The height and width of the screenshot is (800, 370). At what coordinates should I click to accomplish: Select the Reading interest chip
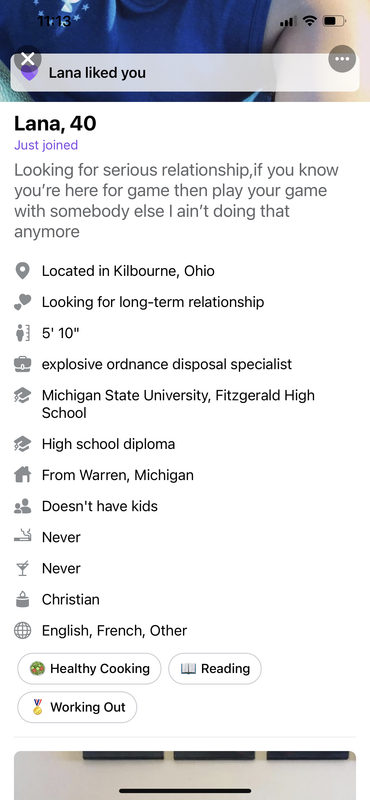coord(215,668)
